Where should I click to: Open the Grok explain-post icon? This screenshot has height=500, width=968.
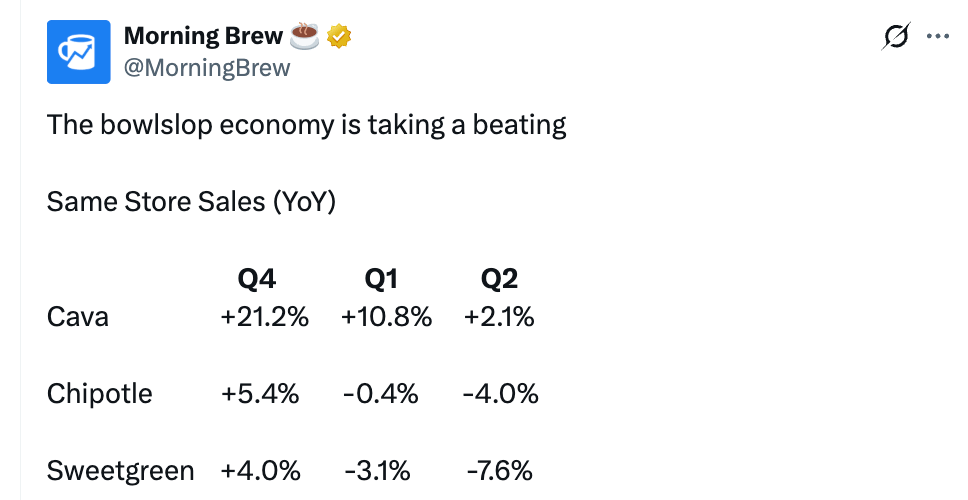pos(896,36)
